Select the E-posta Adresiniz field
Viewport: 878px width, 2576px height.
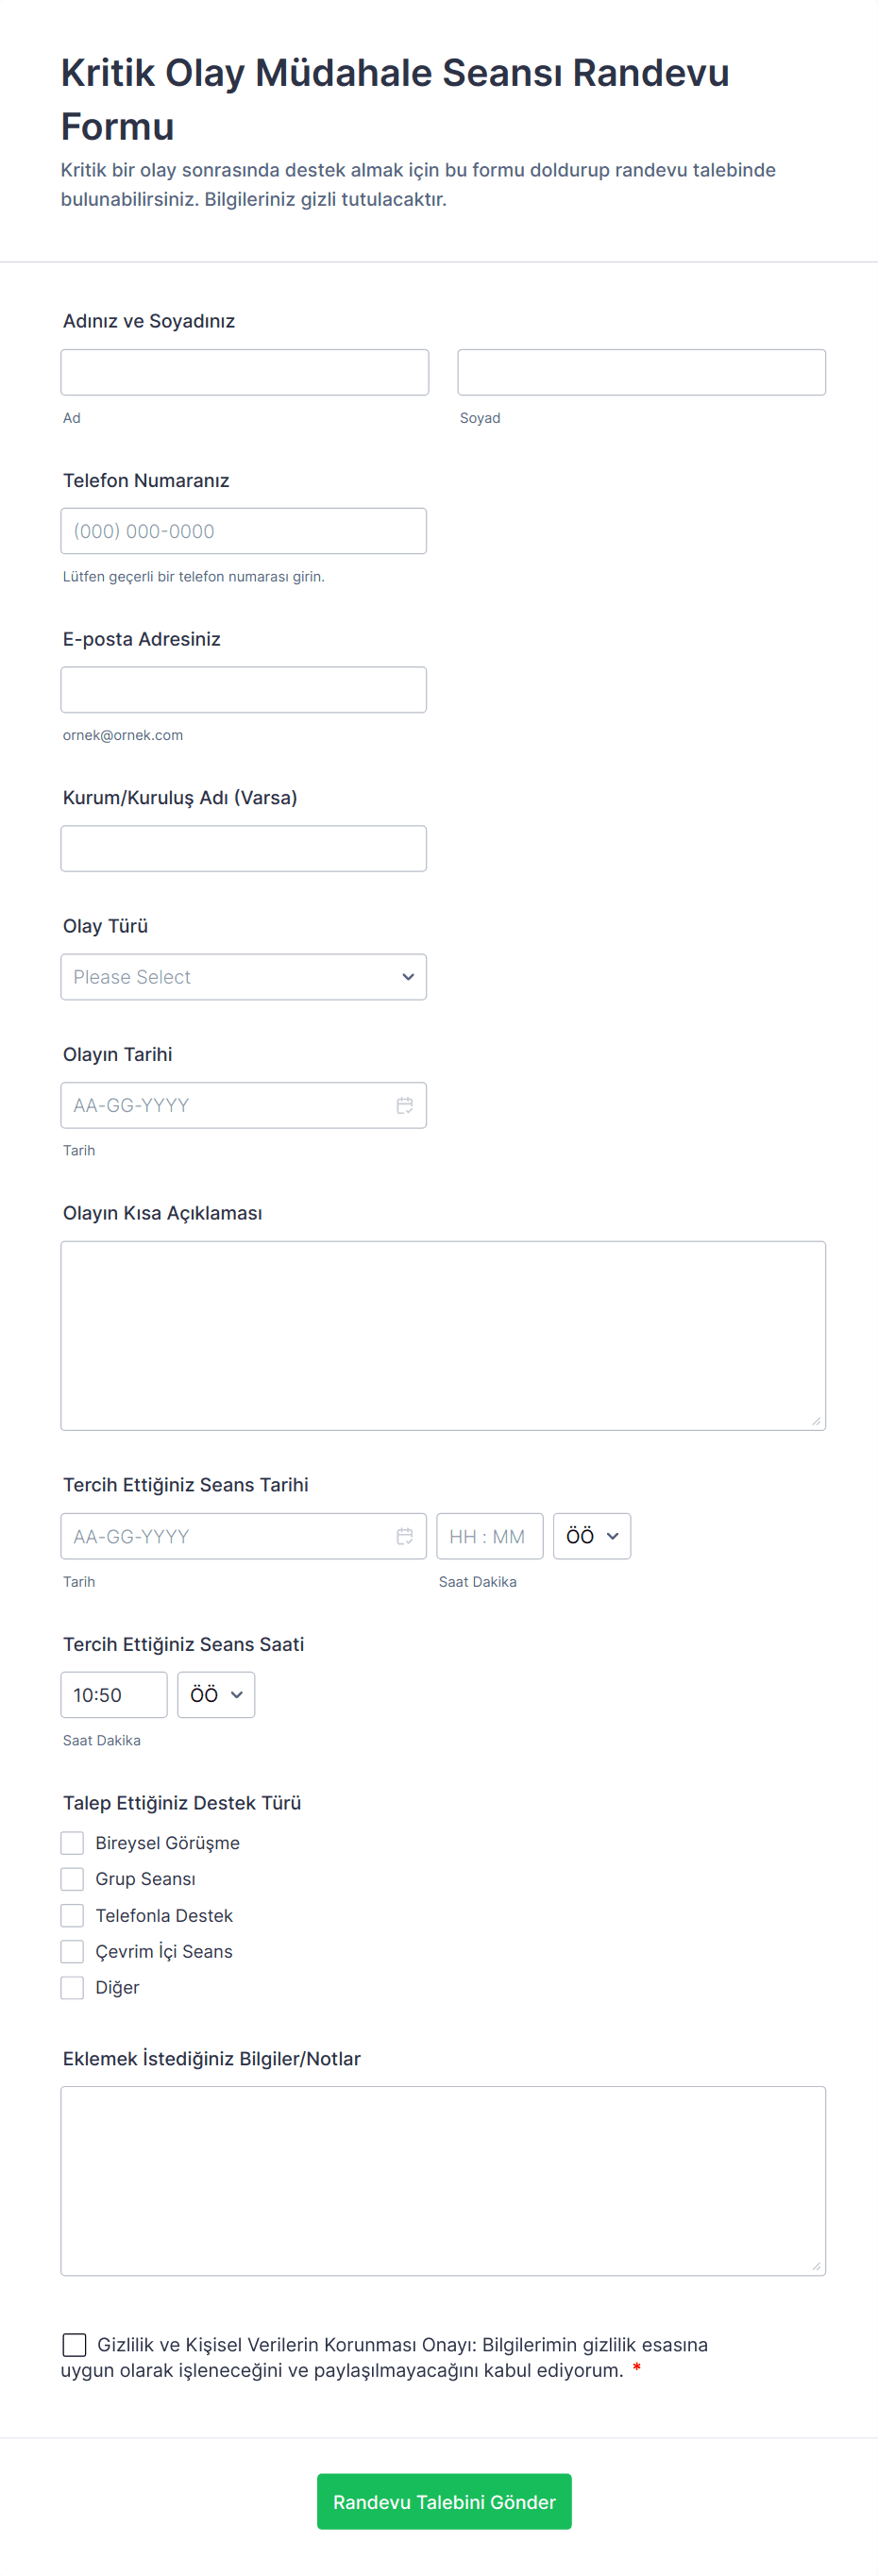coord(243,690)
